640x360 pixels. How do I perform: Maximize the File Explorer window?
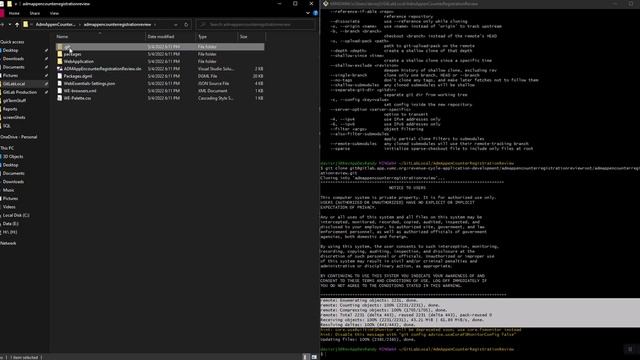(x=295, y=4)
